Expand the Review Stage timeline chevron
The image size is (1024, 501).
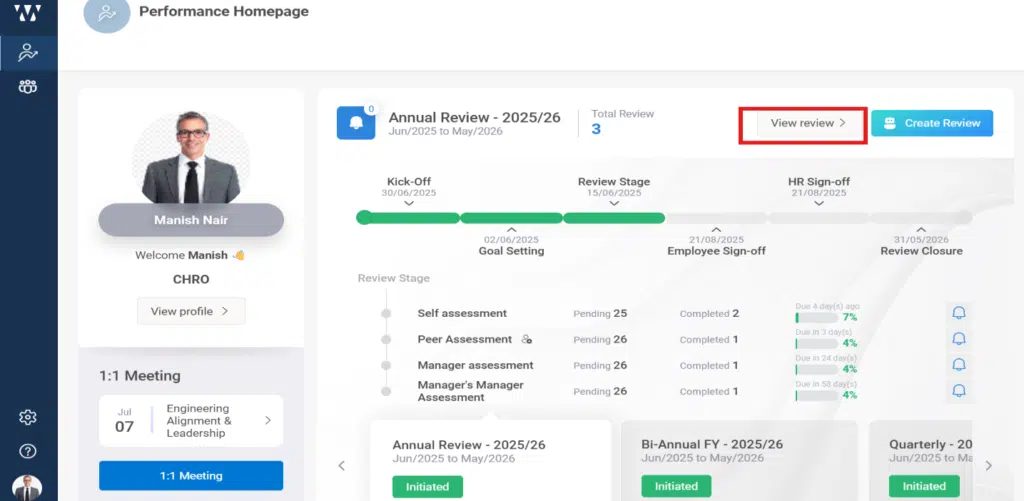(x=614, y=204)
